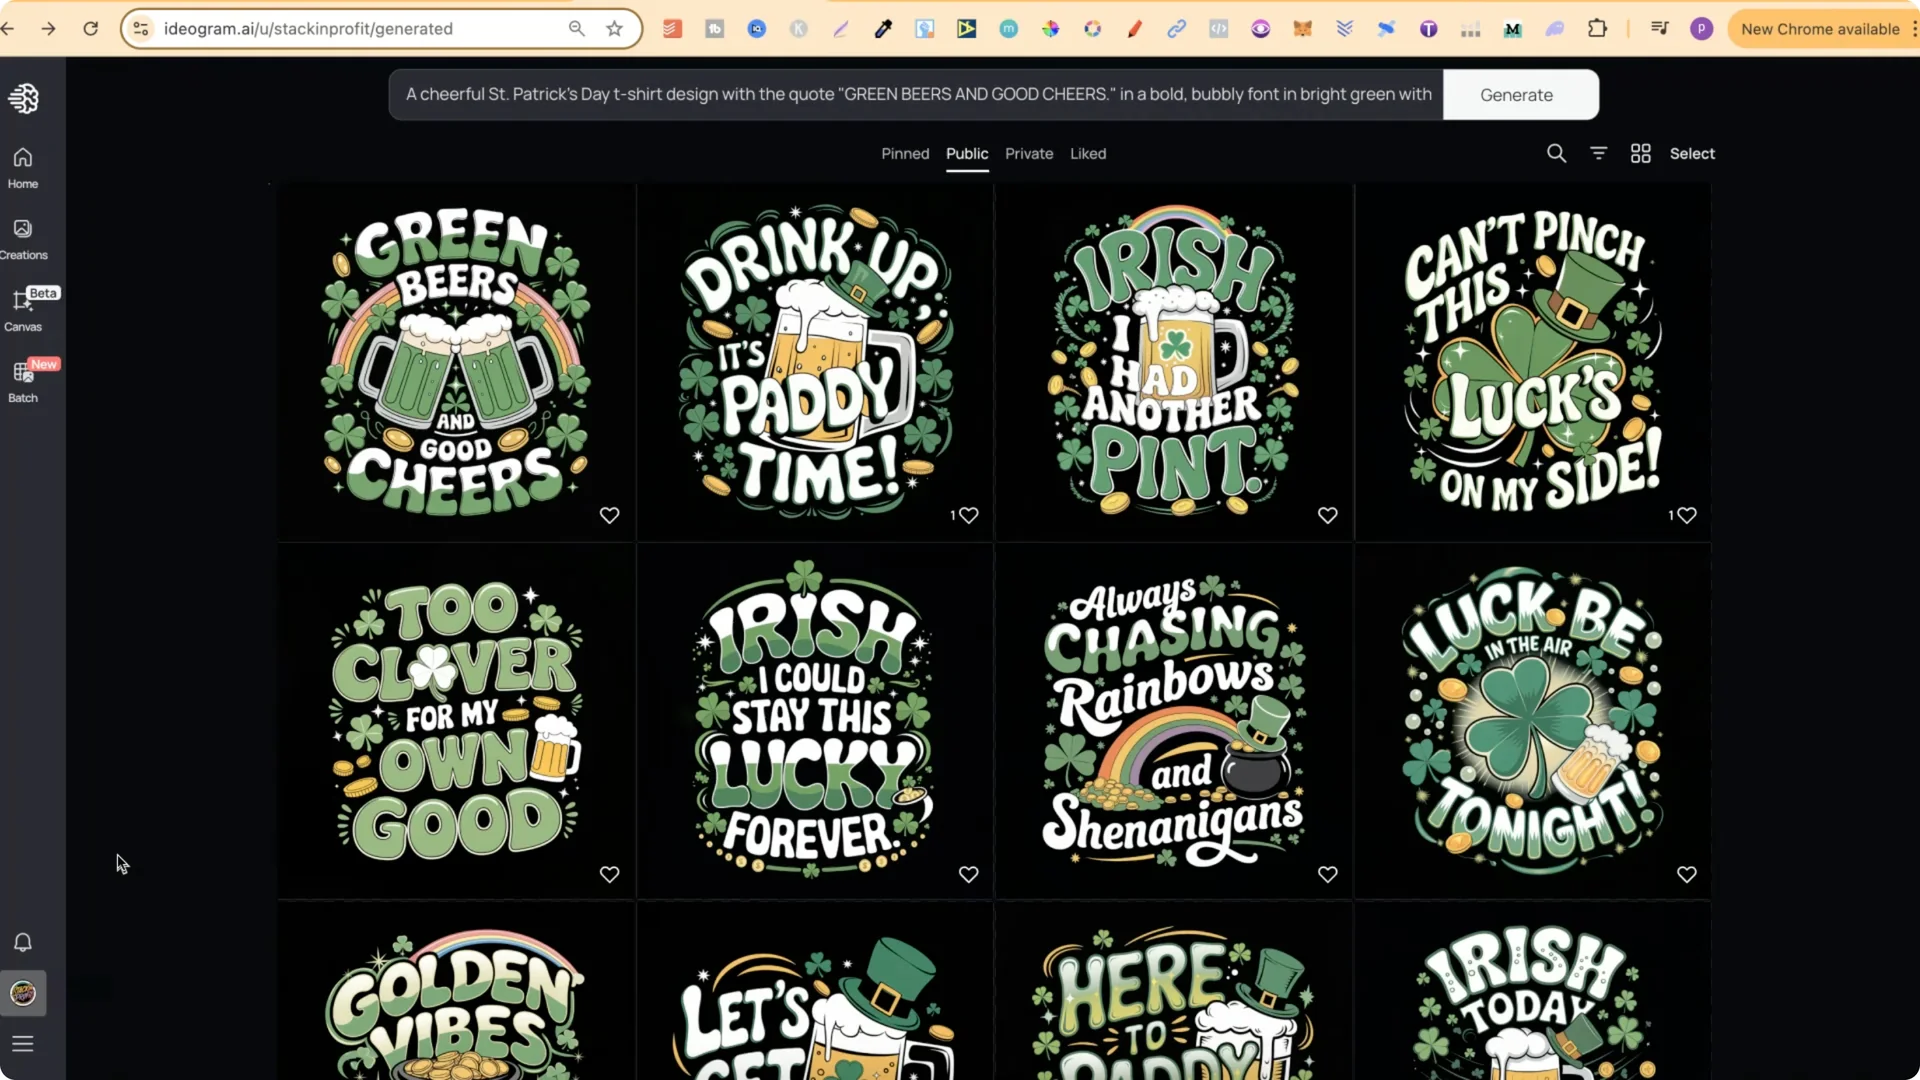Open the Batch generation tool
Image resolution: width=1920 pixels, height=1080 pixels.
coord(22,380)
